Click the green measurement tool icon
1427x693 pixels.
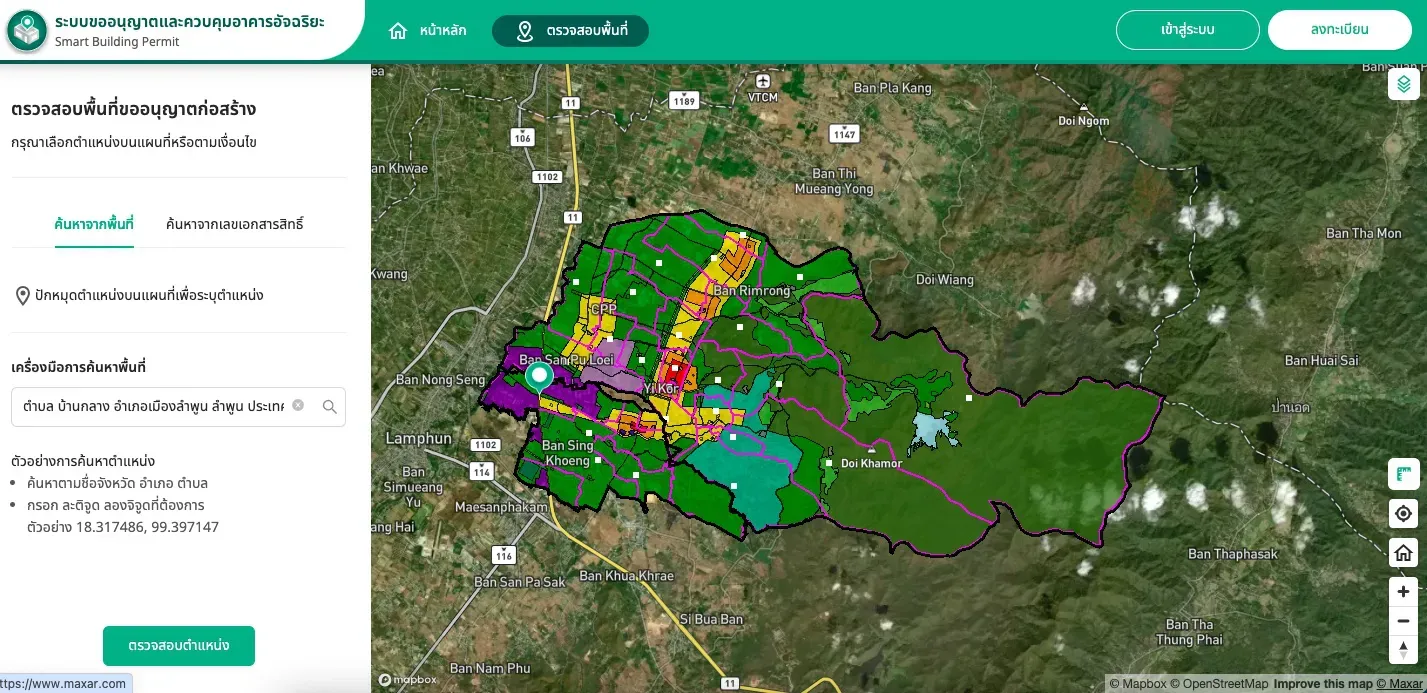tap(1403, 474)
